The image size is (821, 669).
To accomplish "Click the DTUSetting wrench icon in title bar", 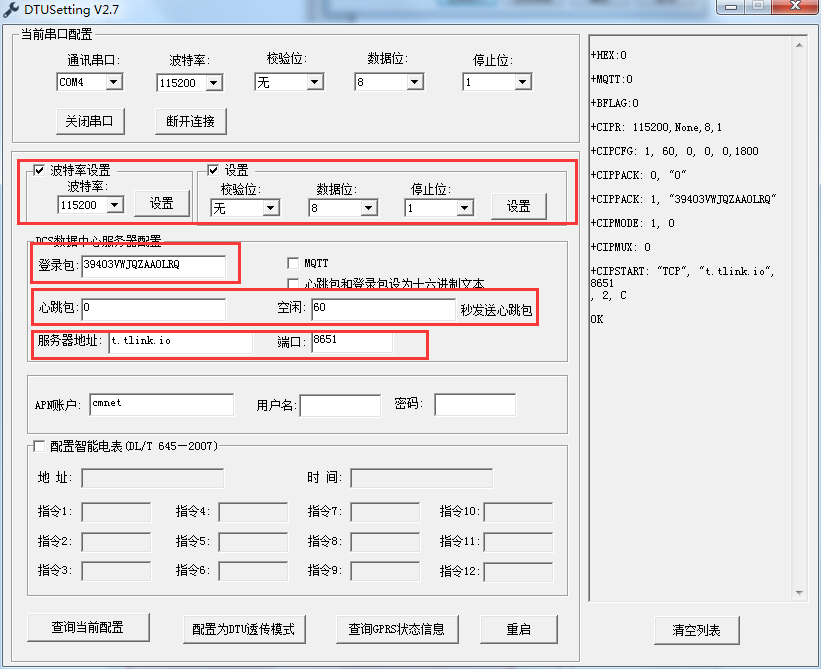I will [x=12, y=9].
